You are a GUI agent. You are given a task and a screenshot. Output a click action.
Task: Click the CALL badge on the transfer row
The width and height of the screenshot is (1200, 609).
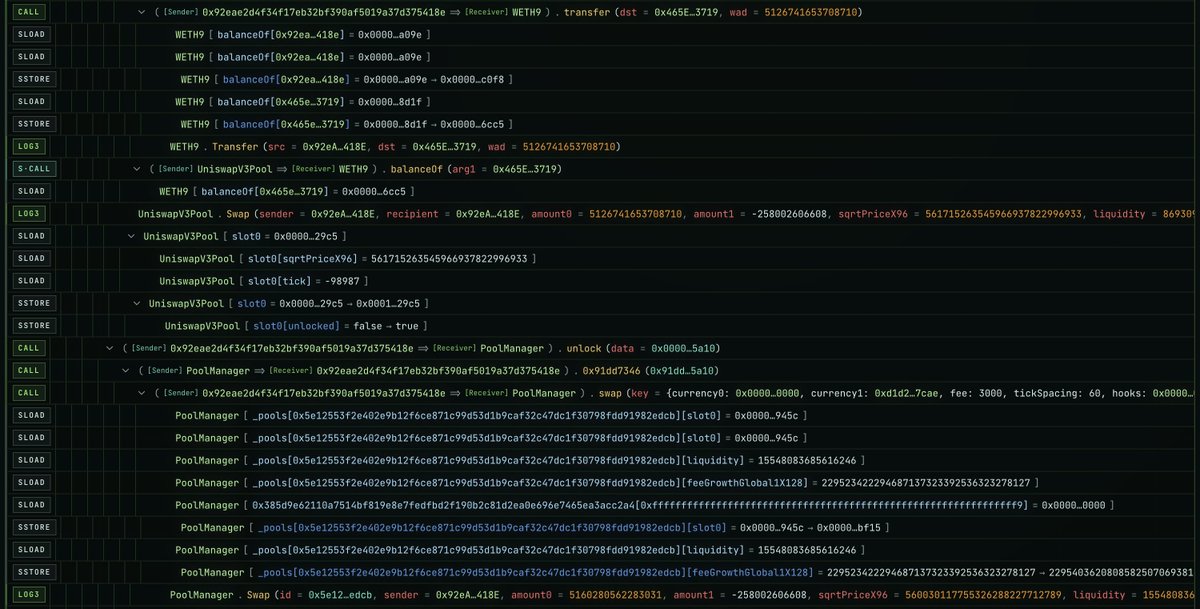[x=30, y=12]
